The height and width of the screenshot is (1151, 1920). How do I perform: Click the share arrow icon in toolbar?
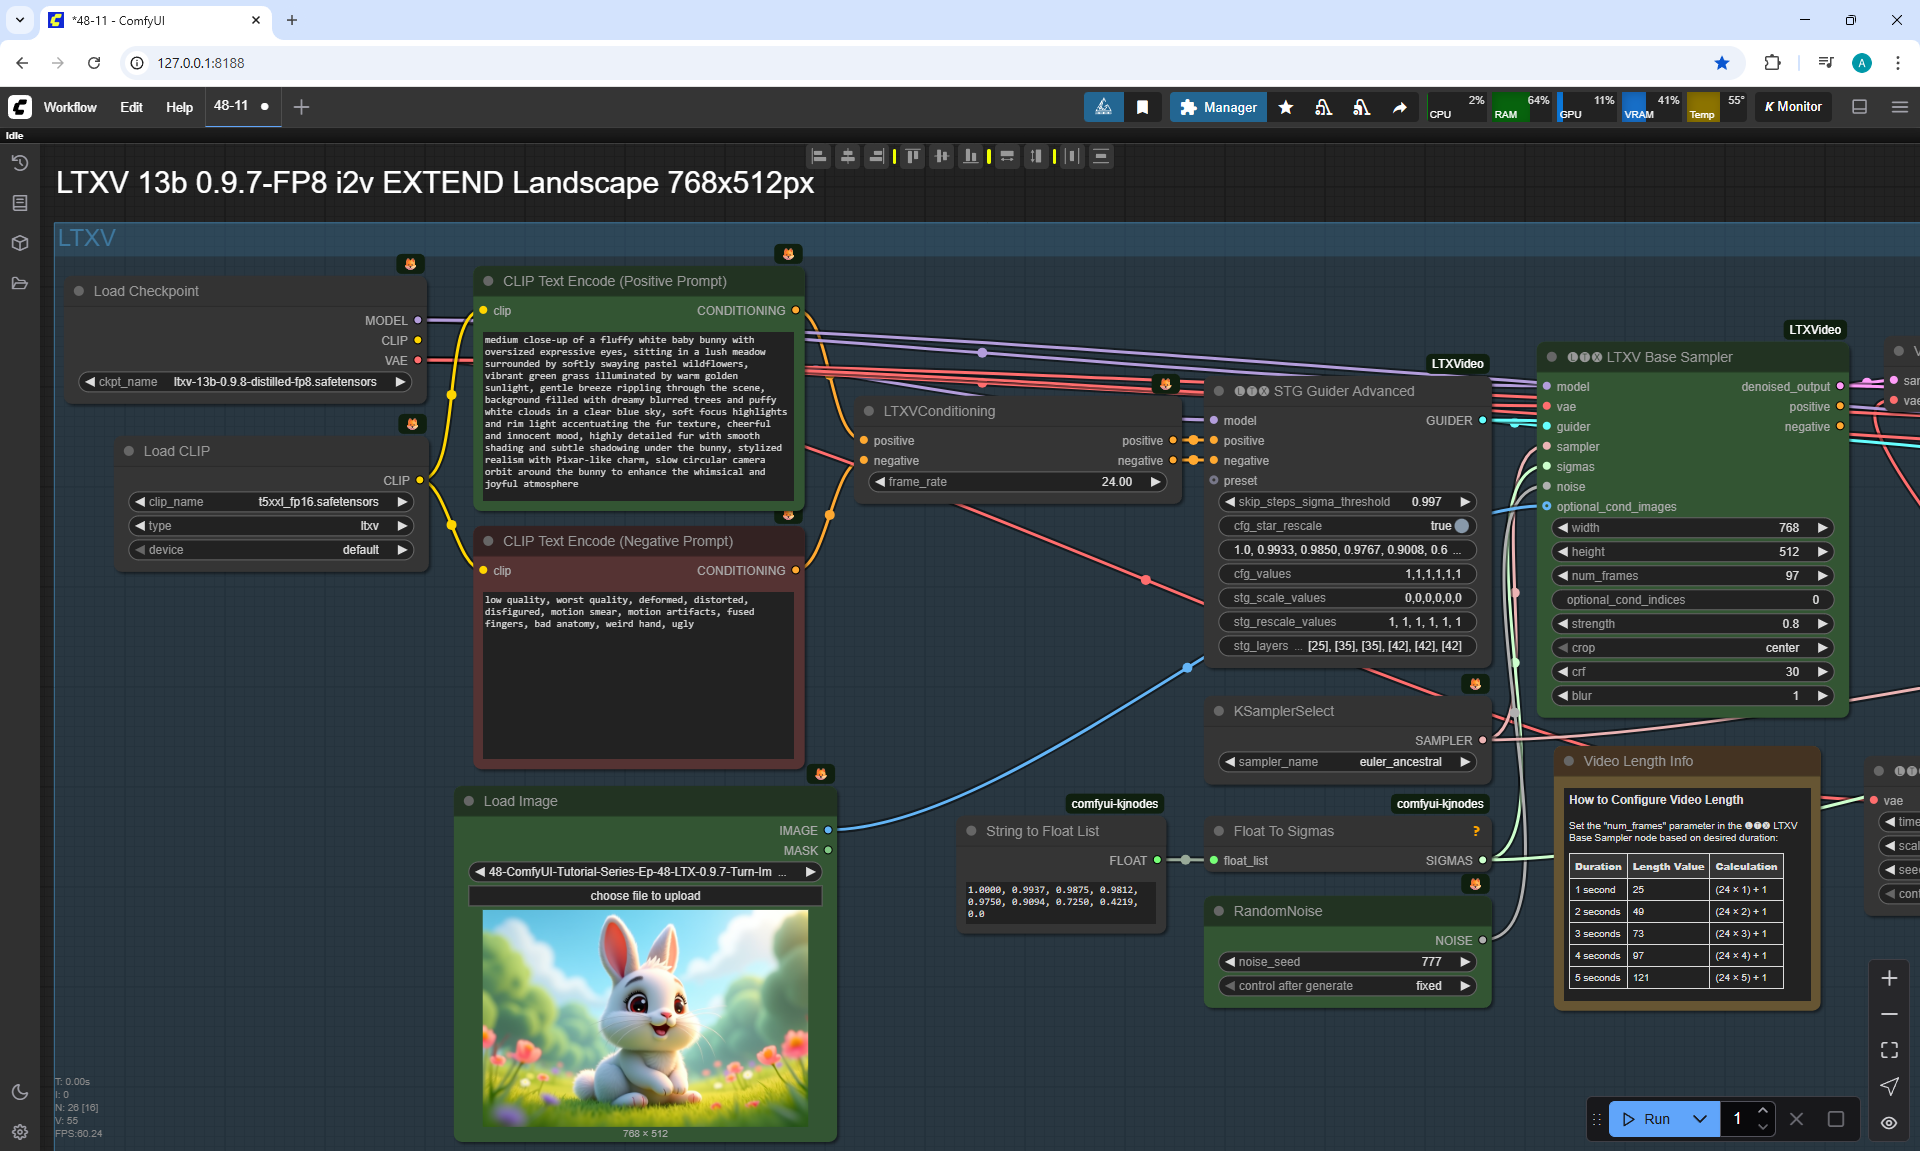coord(1400,107)
